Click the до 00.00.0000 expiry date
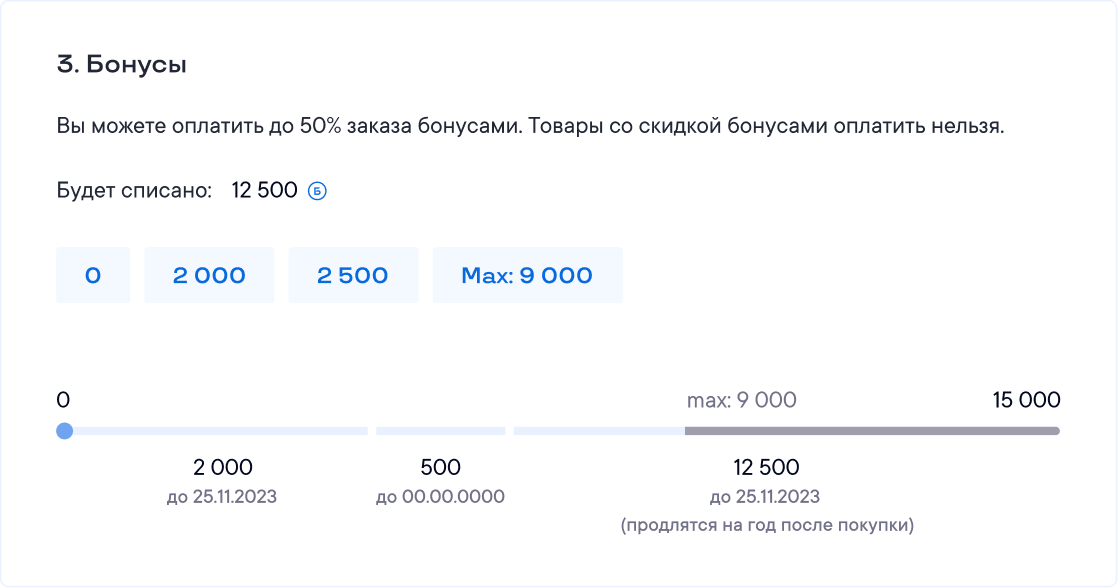The height and width of the screenshot is (588, 1118). tap(440, 497)
